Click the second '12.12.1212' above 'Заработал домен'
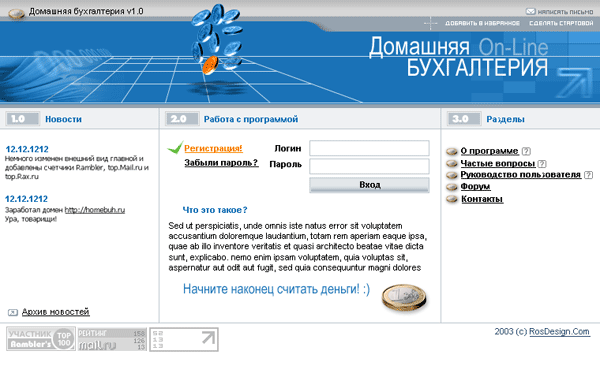Image resolution: width=600 pixels, height=377 pixels. coord(26,199)
